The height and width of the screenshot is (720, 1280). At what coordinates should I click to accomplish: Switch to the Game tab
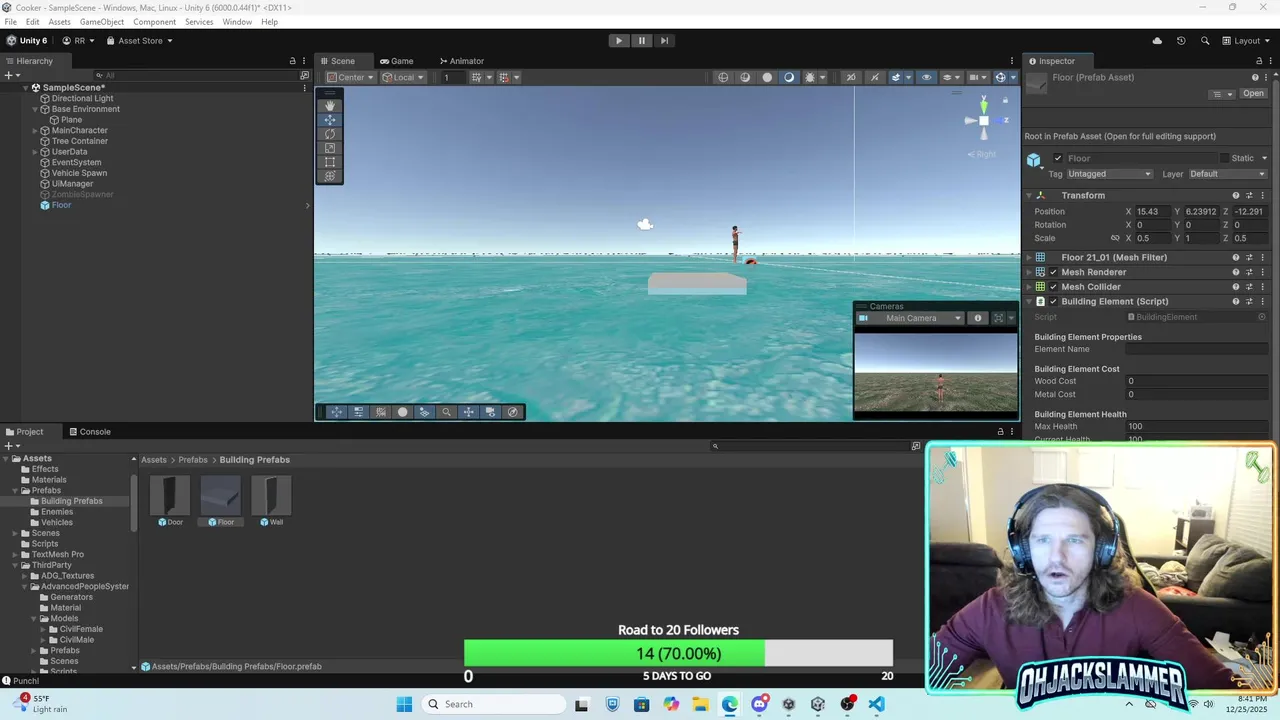click(396, 61)
